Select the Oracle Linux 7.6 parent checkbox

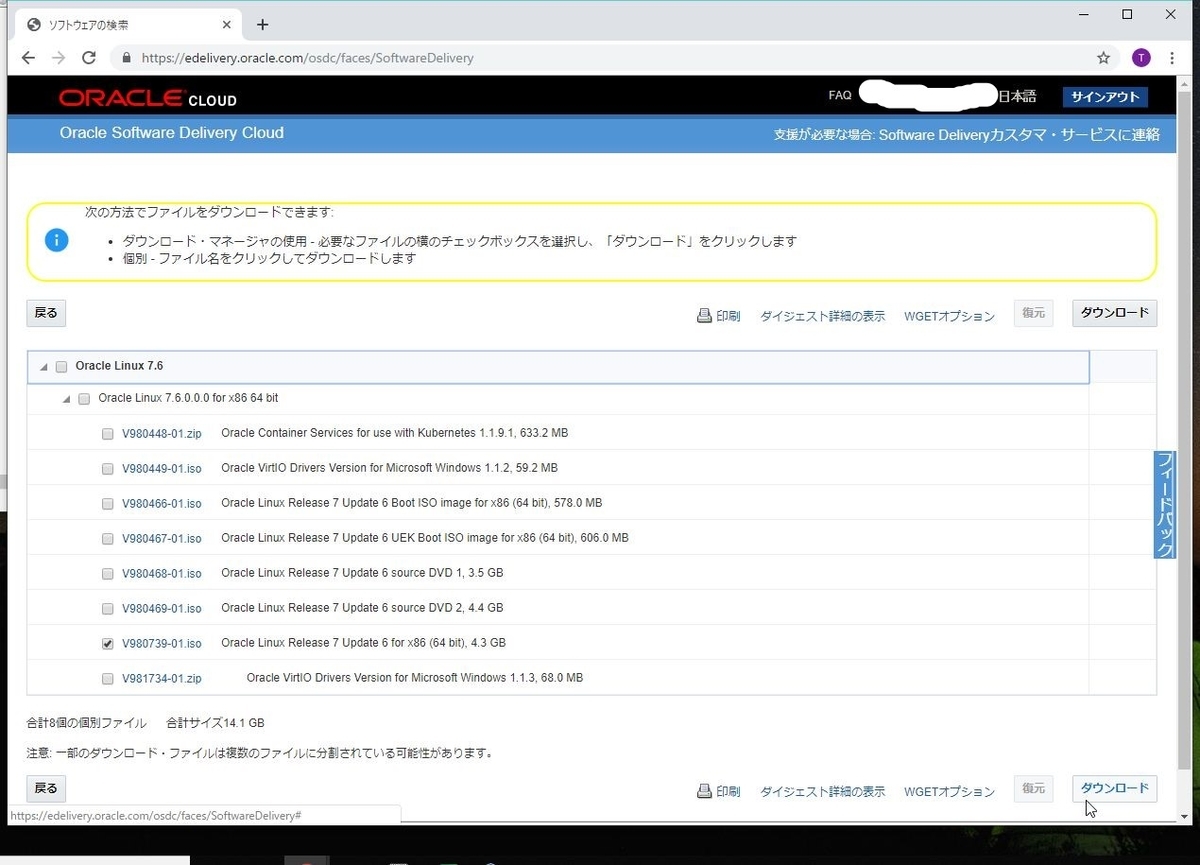[x=61, y=366]
